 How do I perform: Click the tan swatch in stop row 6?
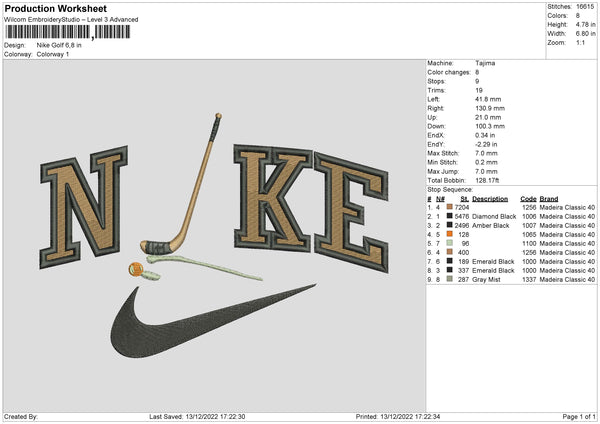(450, 252)
